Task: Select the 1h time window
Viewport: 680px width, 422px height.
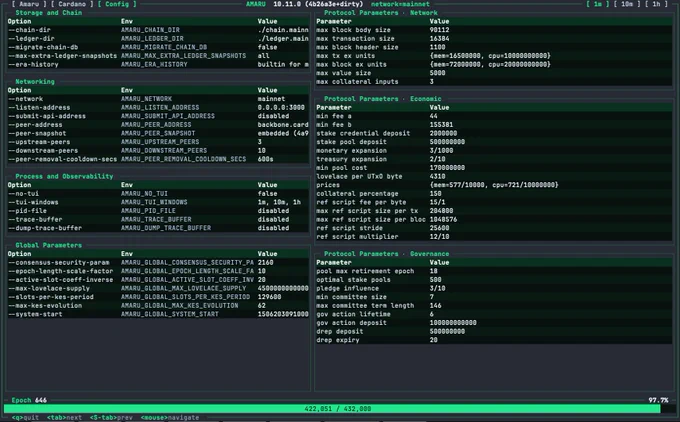Action: point(656,4)
